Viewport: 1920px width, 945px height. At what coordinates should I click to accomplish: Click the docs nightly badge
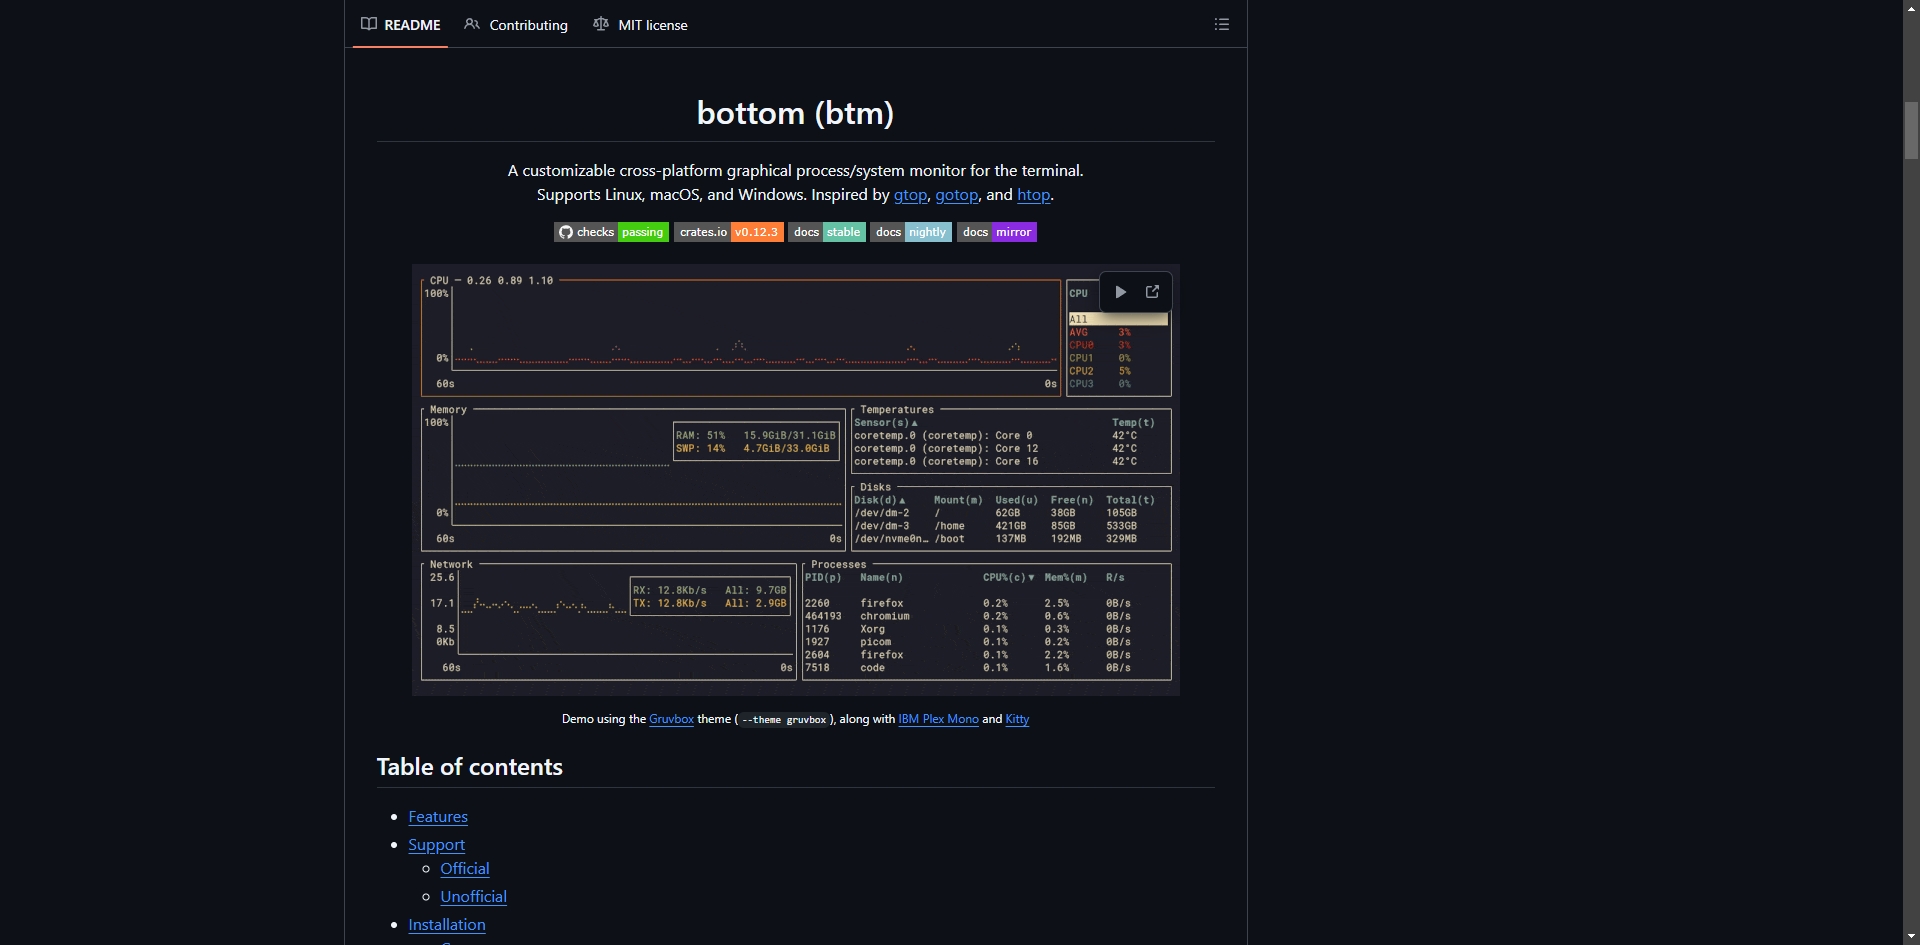pyautogui.click(x=910, y=232)
